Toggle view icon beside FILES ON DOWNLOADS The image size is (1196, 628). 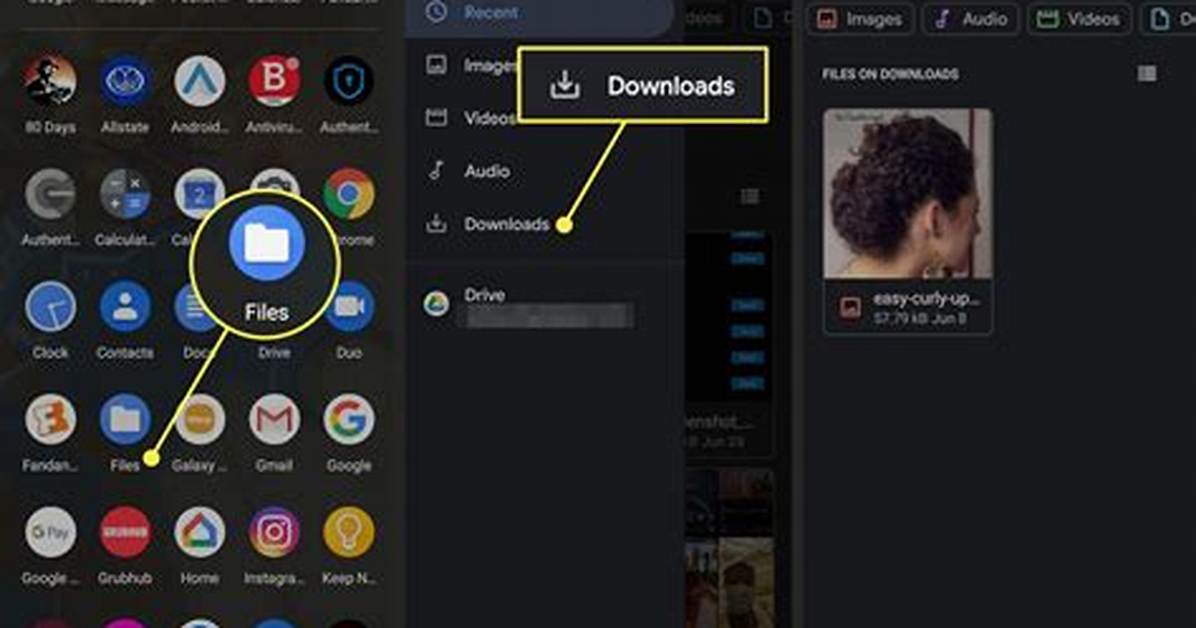coord(1146,73)
